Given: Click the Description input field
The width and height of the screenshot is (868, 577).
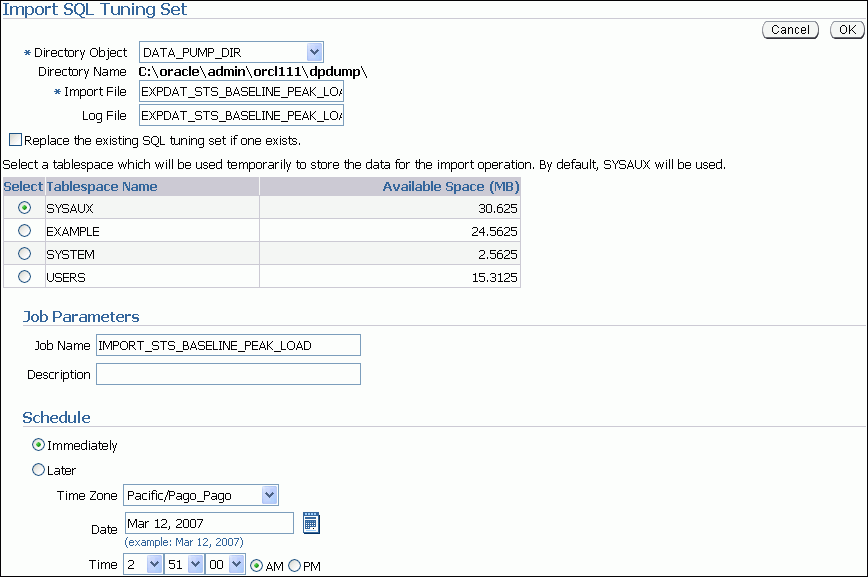Looking at the screenshot, I should (x=228, y=374).
